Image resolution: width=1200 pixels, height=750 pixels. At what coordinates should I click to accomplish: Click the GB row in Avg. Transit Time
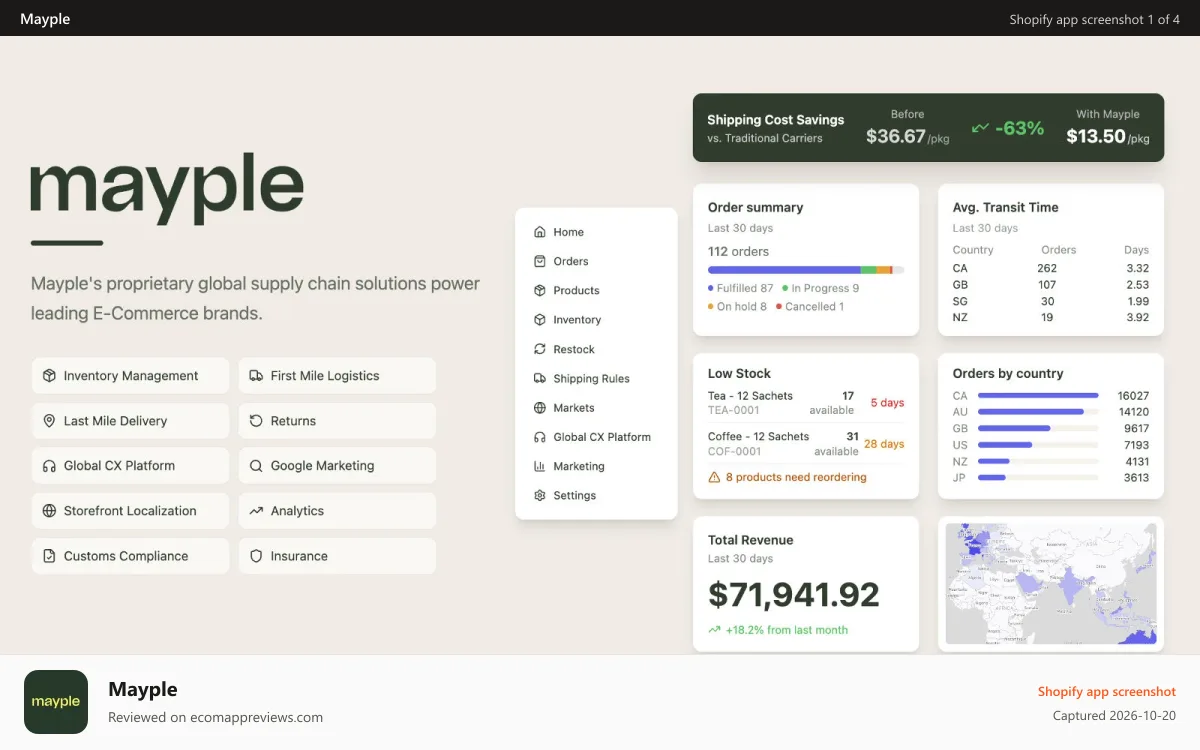pyautogui.click(x=1051, y=285)
